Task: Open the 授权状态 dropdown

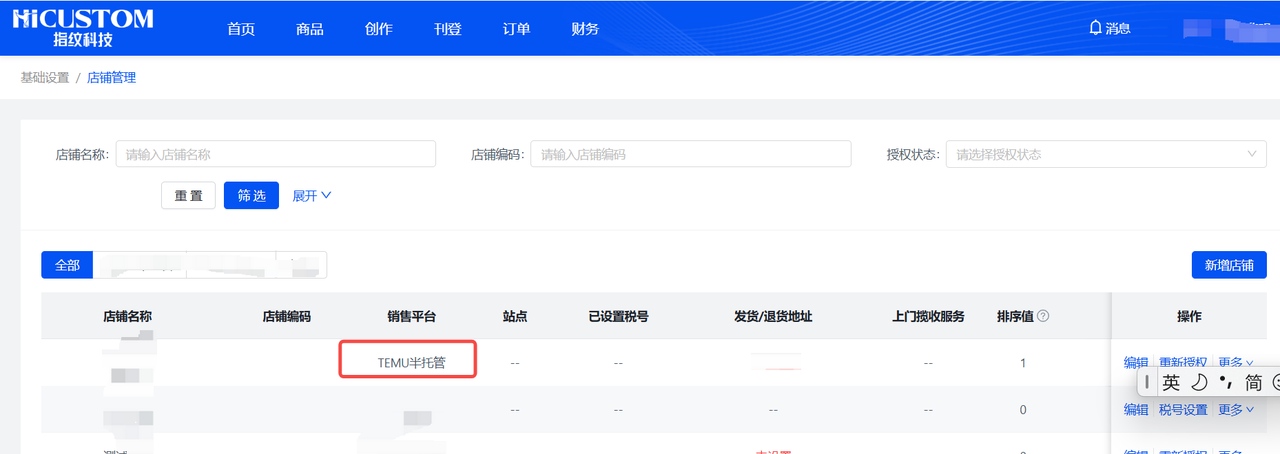Action: 1105,154
